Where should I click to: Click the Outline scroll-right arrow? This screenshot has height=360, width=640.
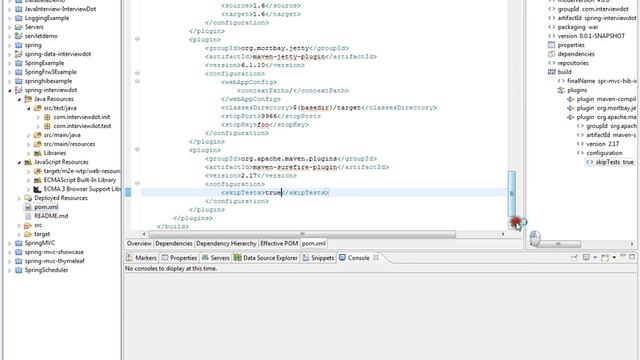(632, 244)
